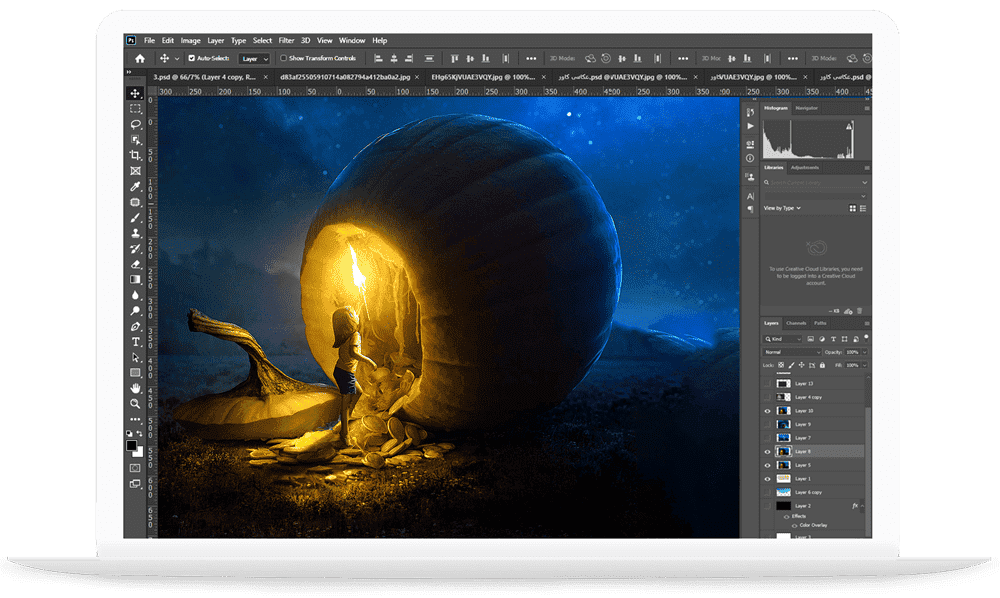Screen dimensions: 1000x598
Task: Click the Libraries trash icon
Action: click(860, 311)
